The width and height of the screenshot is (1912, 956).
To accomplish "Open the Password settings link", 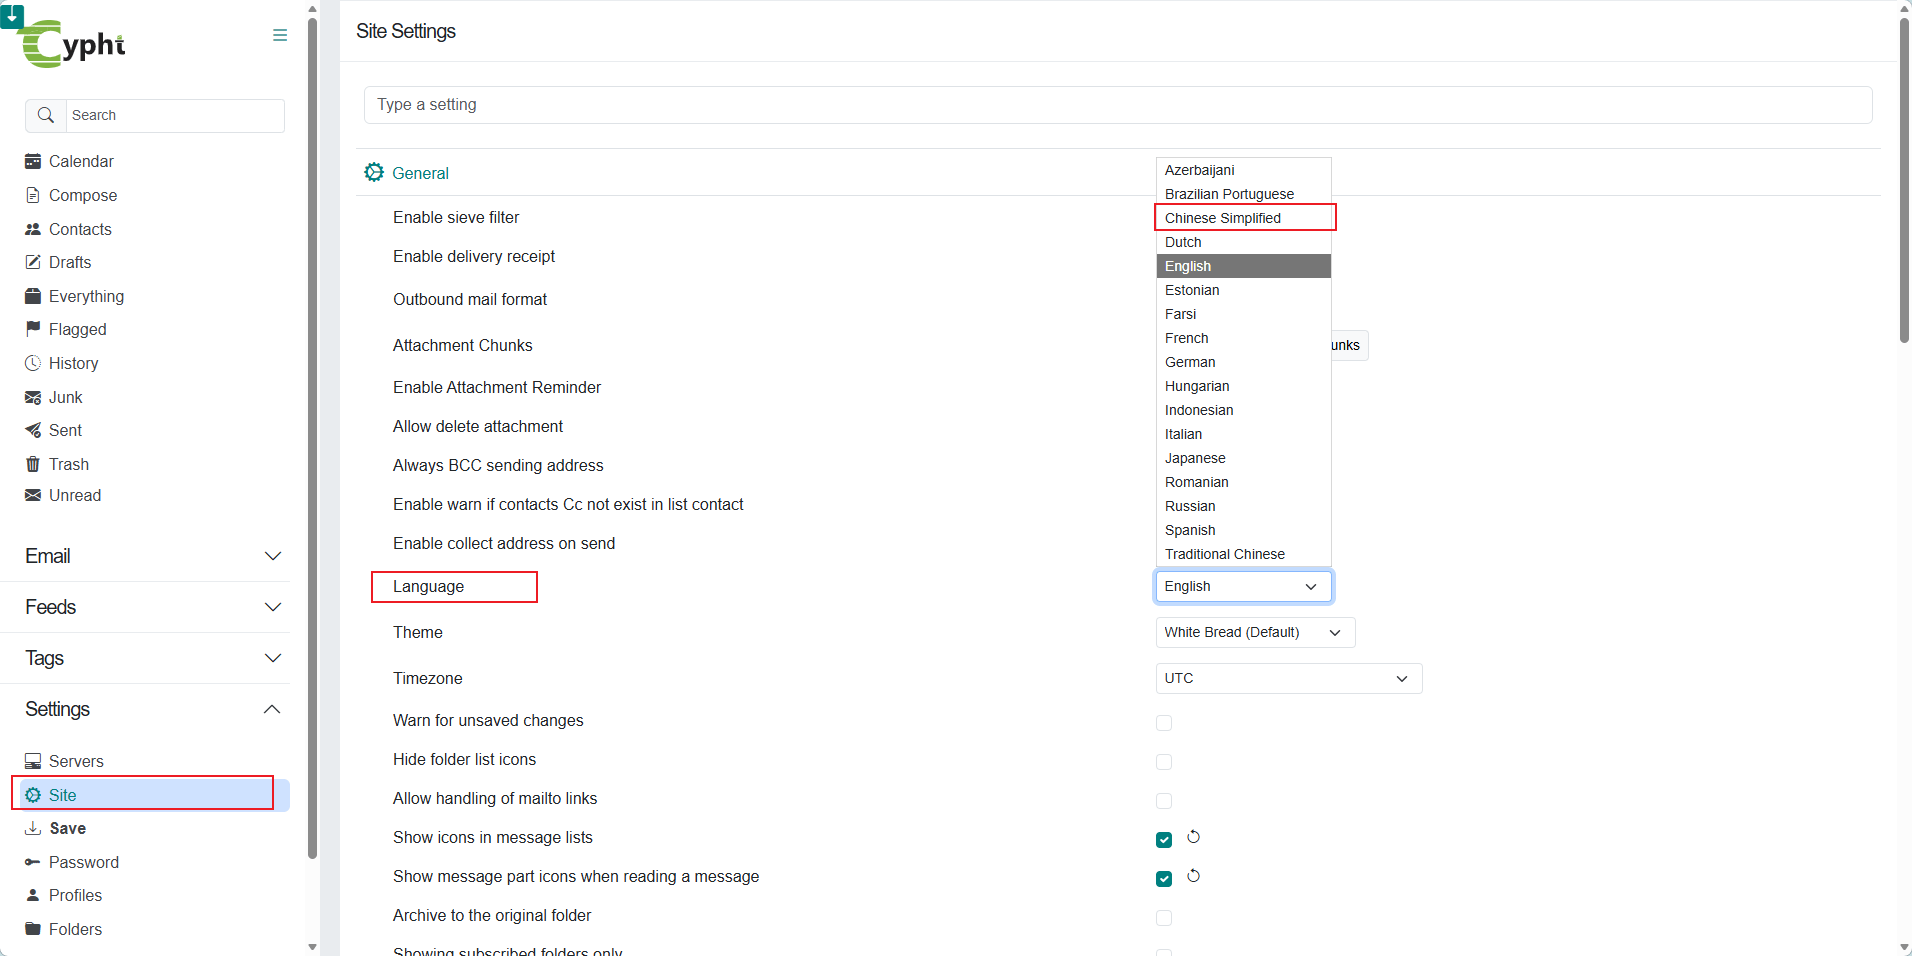I will (x=83, y=862).
